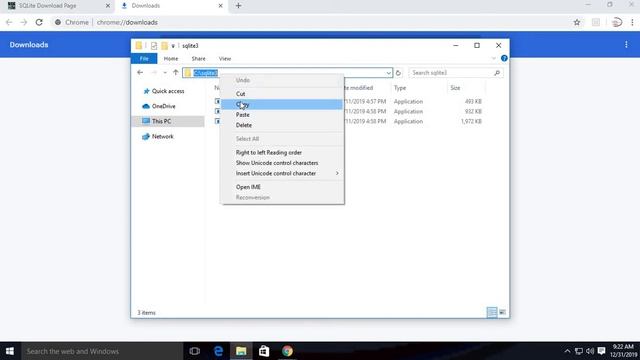
Task: Expand the Explorer ribbon chevron
Action: [493, 58]
